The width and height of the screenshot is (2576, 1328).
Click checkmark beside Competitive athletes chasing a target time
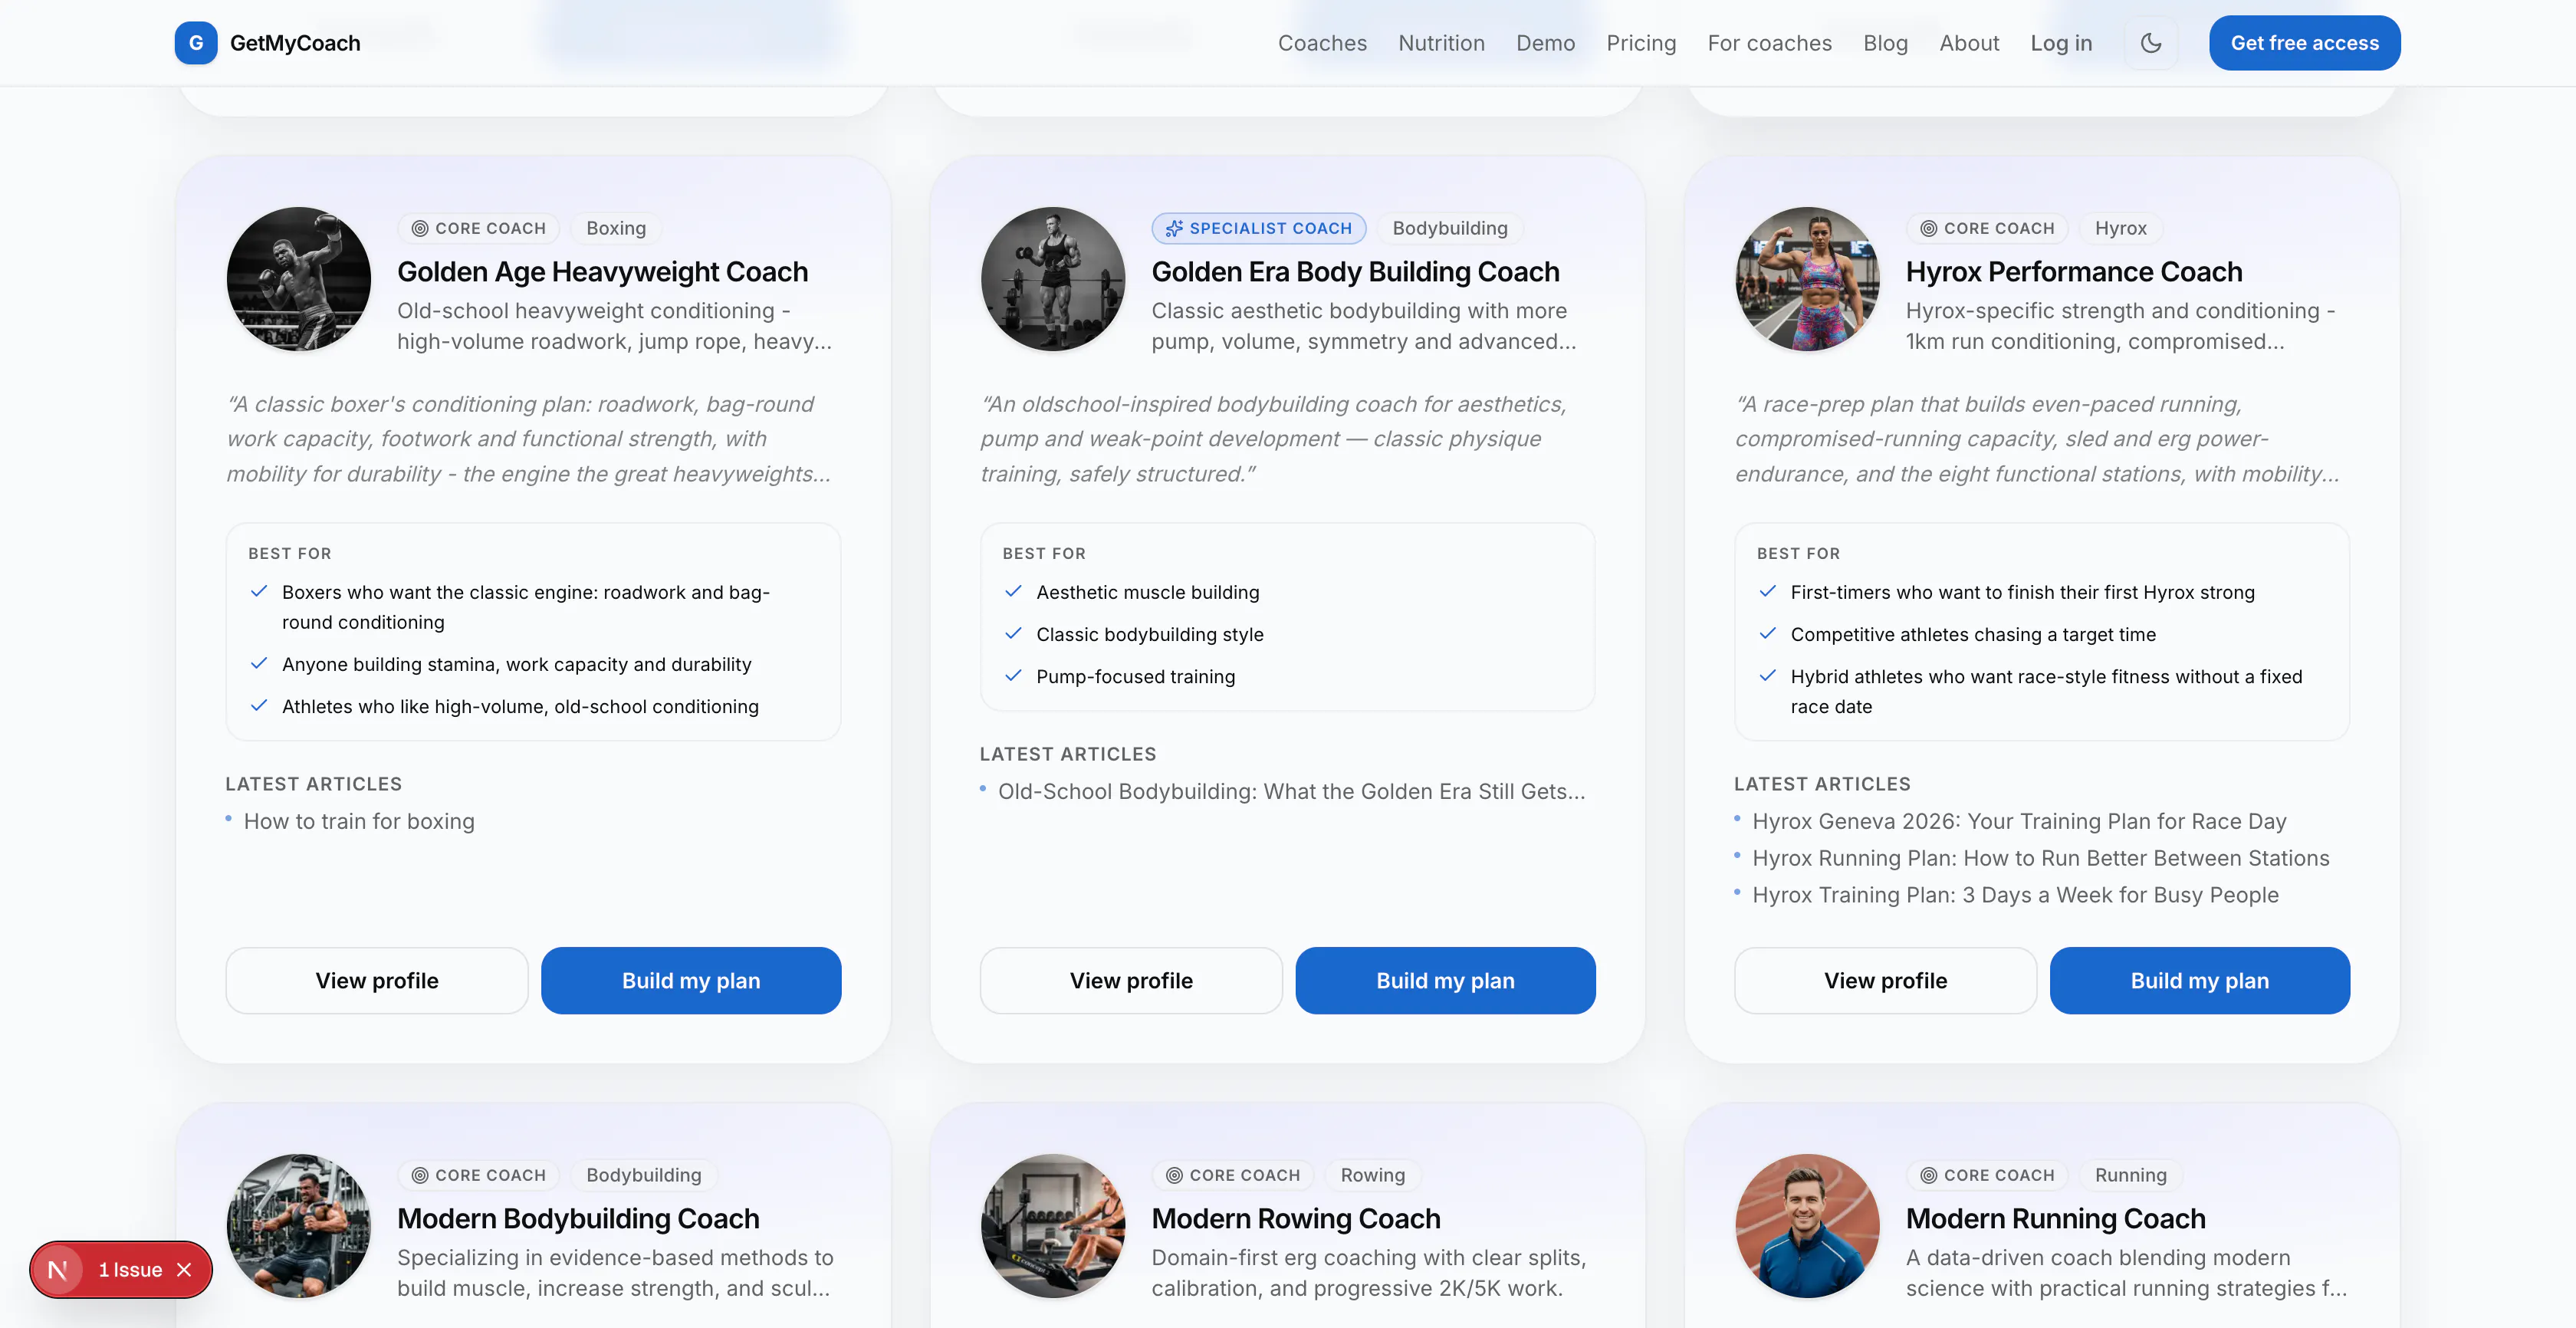click(1767, 633)
